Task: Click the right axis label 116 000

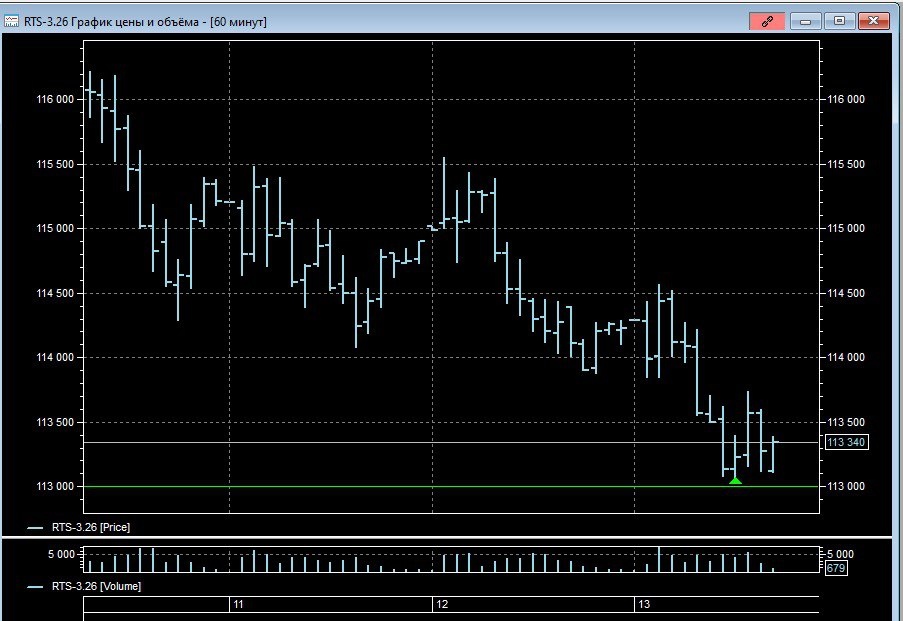Action: tap(846, 99)
